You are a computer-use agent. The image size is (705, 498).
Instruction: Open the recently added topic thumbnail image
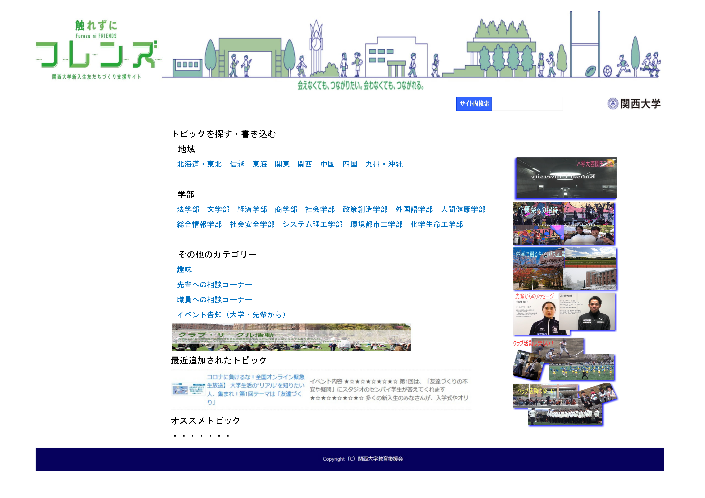(187, 389)
